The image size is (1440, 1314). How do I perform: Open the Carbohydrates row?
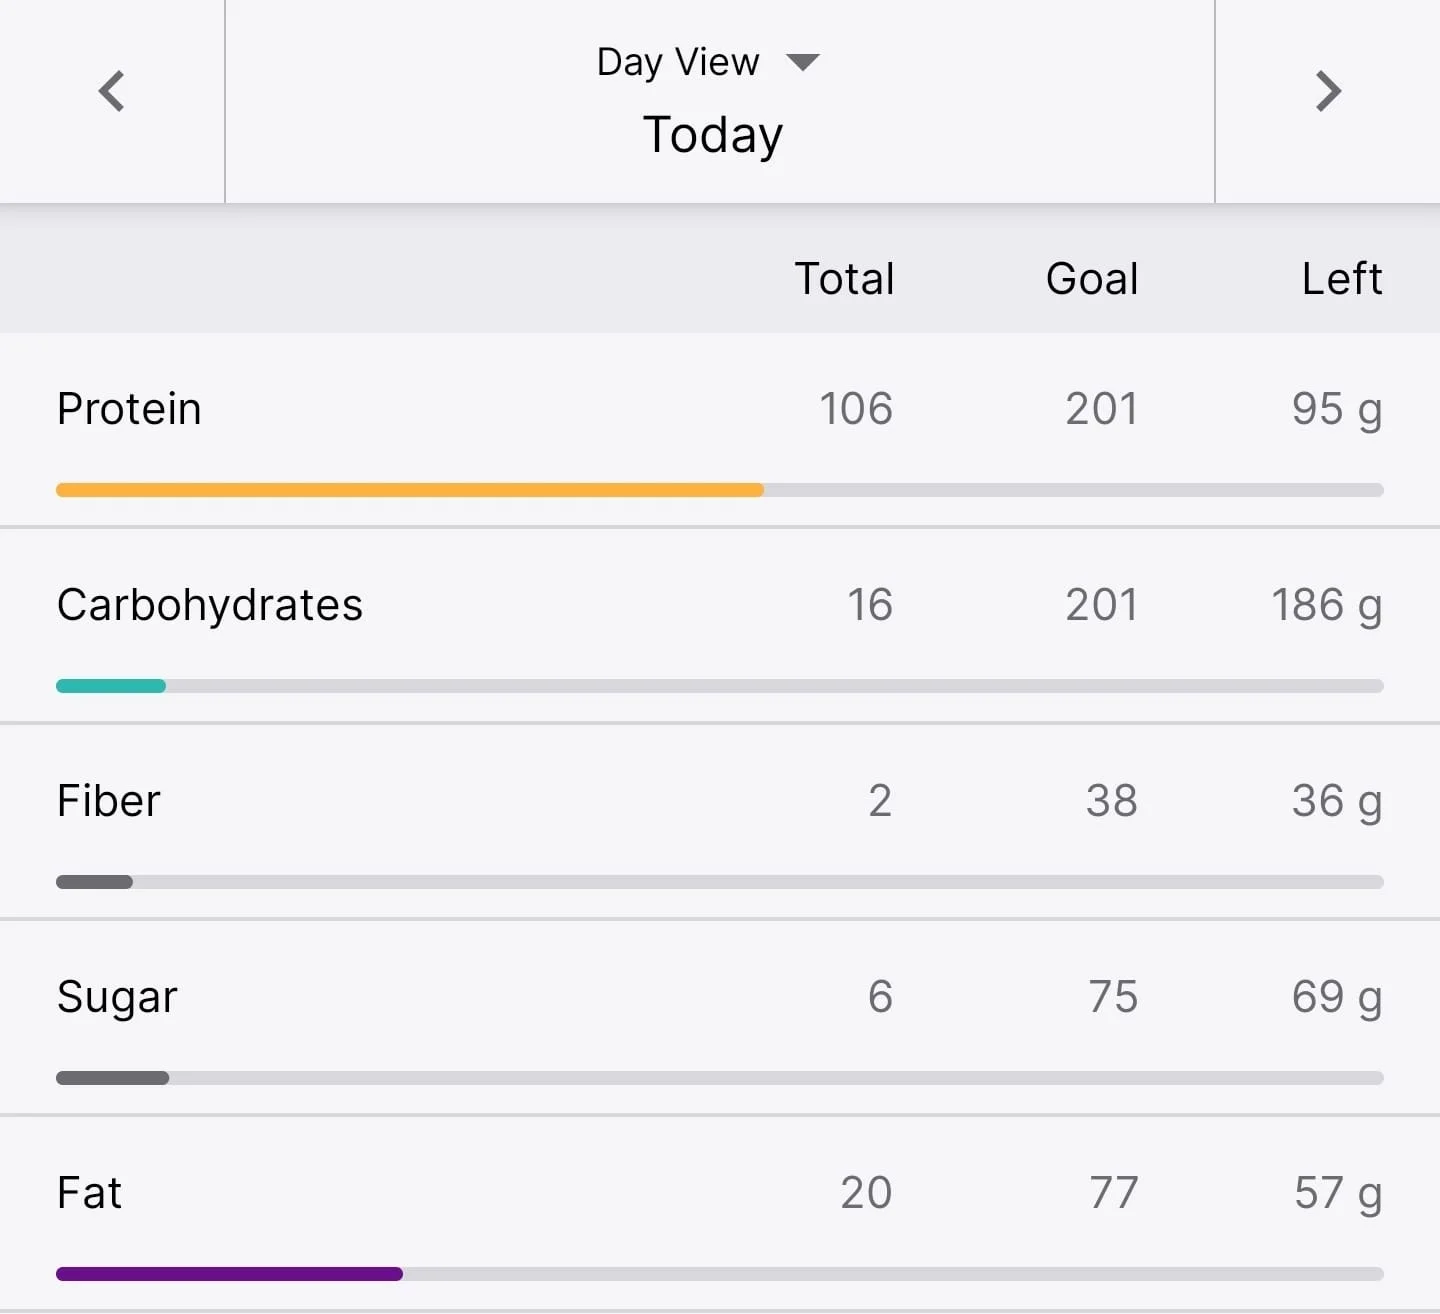[x=720, y=625]
